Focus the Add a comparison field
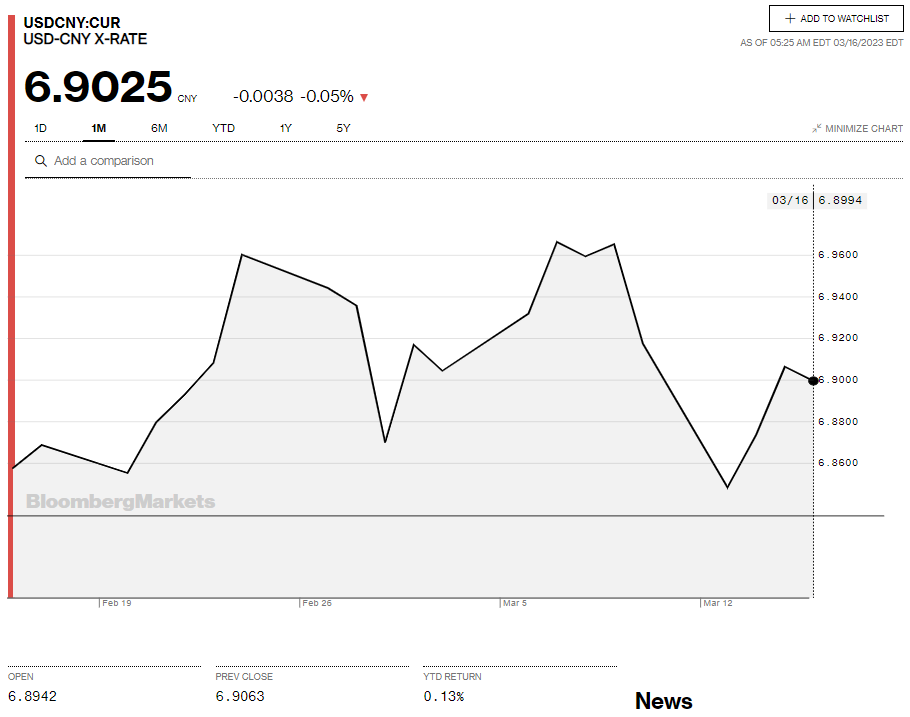 115,161
